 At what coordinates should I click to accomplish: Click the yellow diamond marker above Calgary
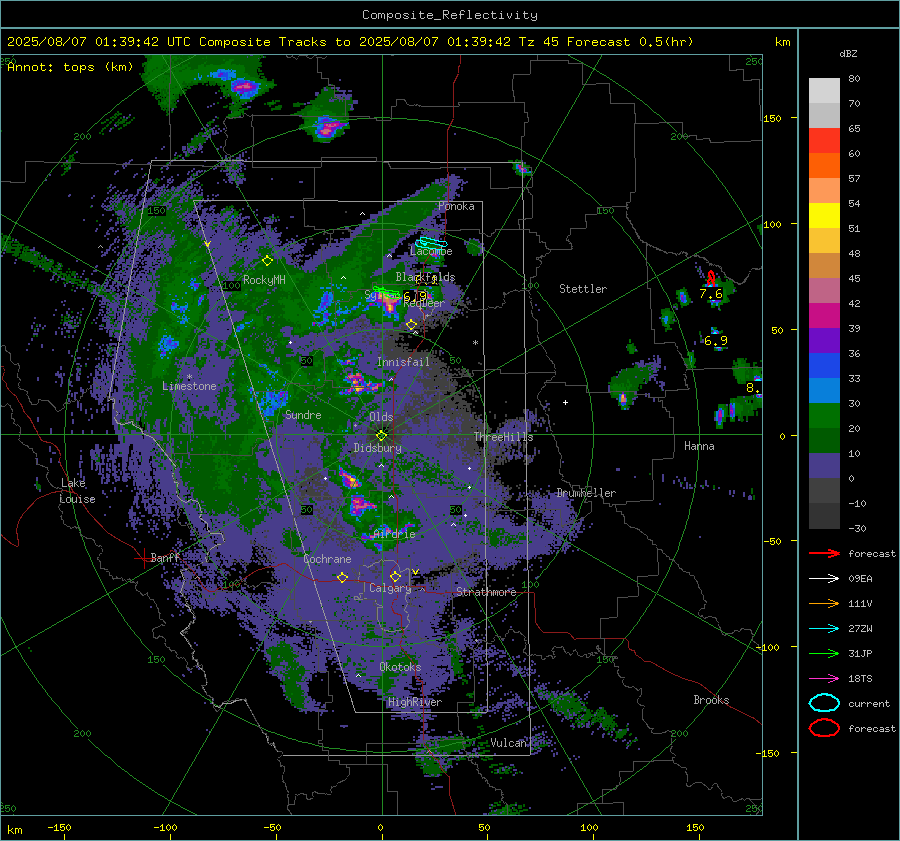click(x=395, y=576)
